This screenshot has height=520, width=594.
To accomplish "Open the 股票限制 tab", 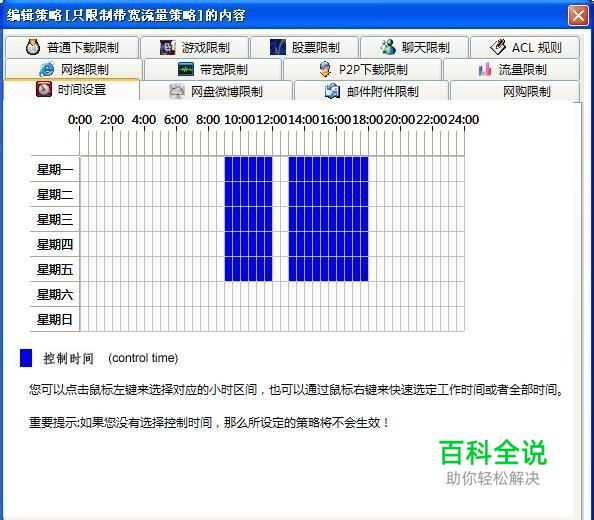I will 305,47.
